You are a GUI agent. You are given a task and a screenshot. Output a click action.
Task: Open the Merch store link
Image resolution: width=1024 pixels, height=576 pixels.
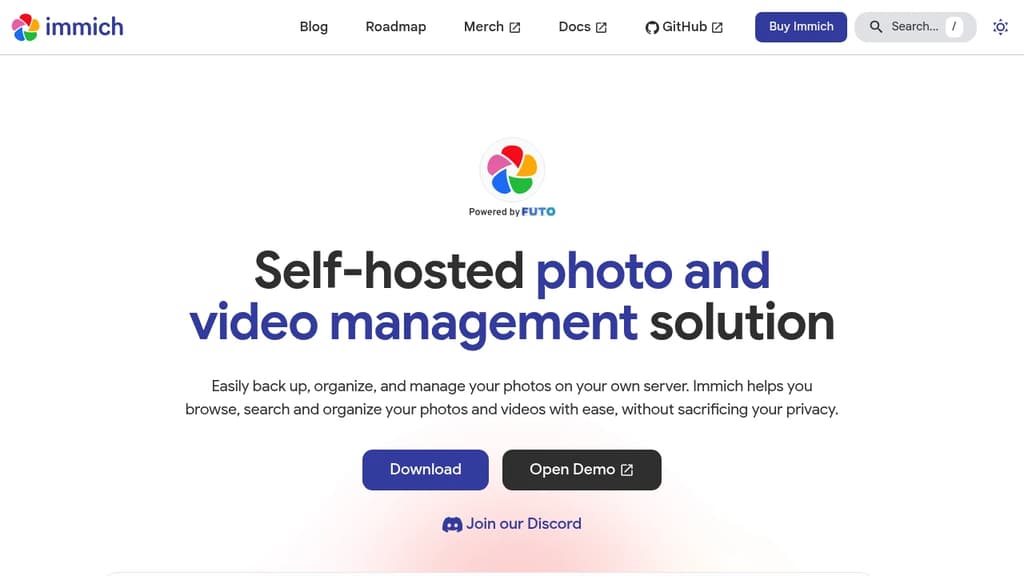(492, 27)
